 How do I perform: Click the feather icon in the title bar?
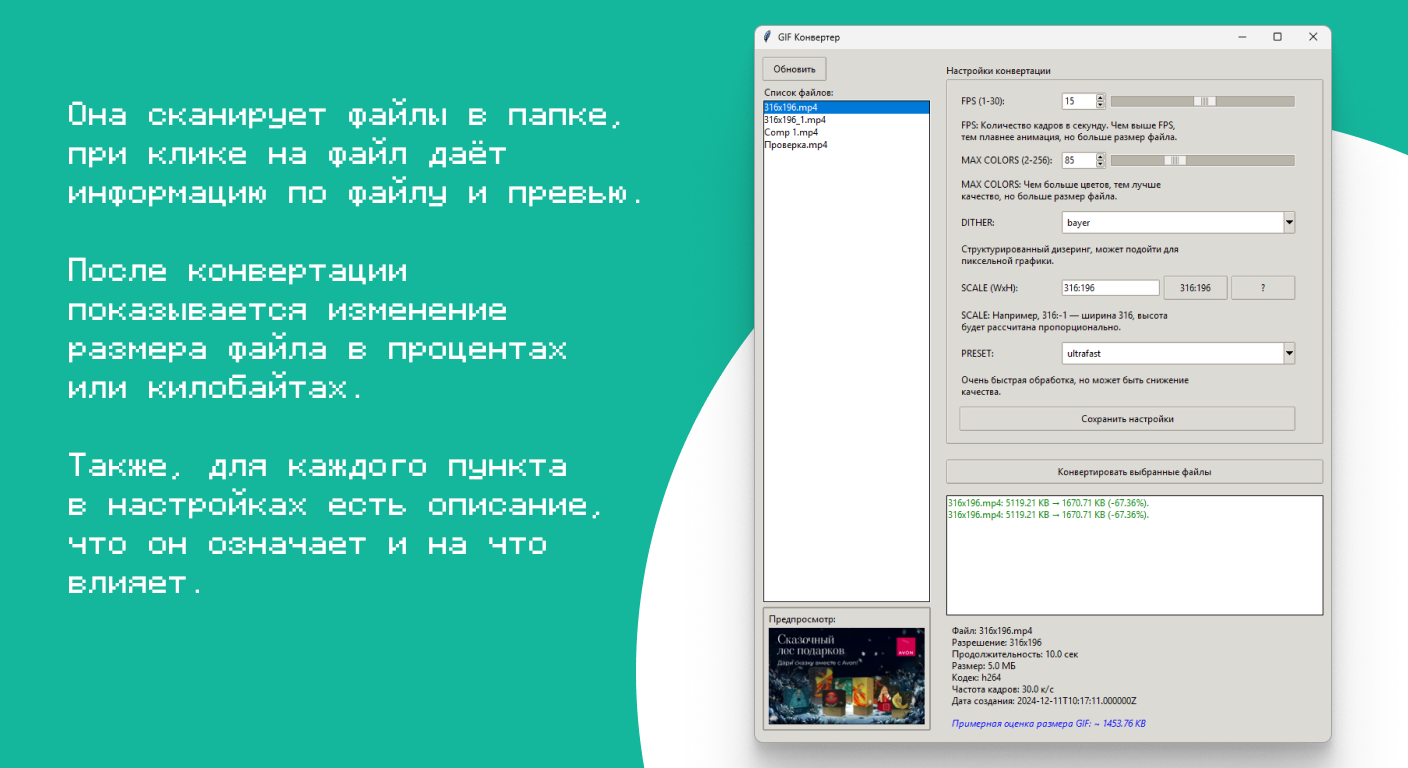click(767, 37)
